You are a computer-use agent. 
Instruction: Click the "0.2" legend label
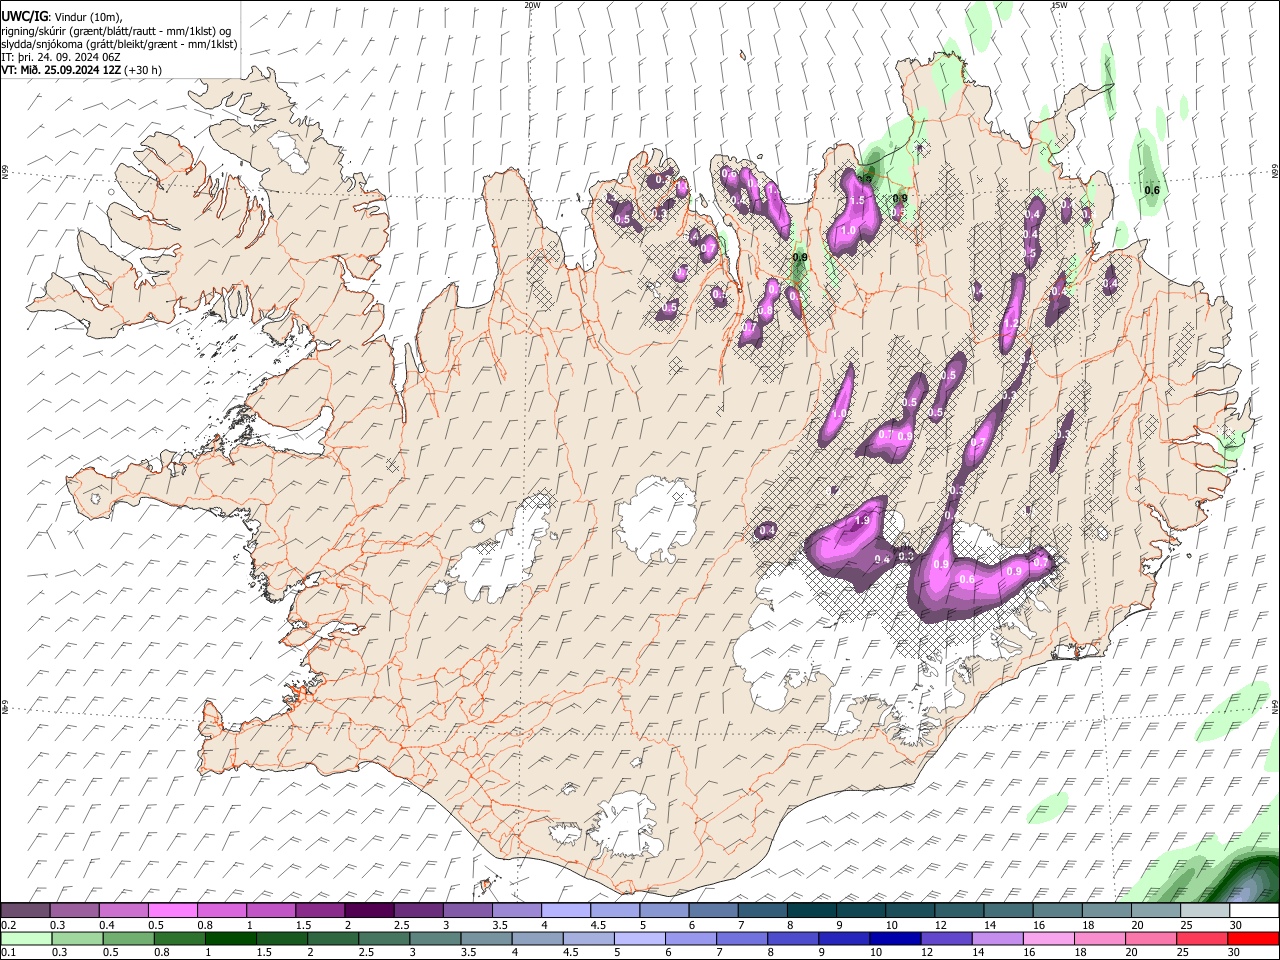pos(8,925)
